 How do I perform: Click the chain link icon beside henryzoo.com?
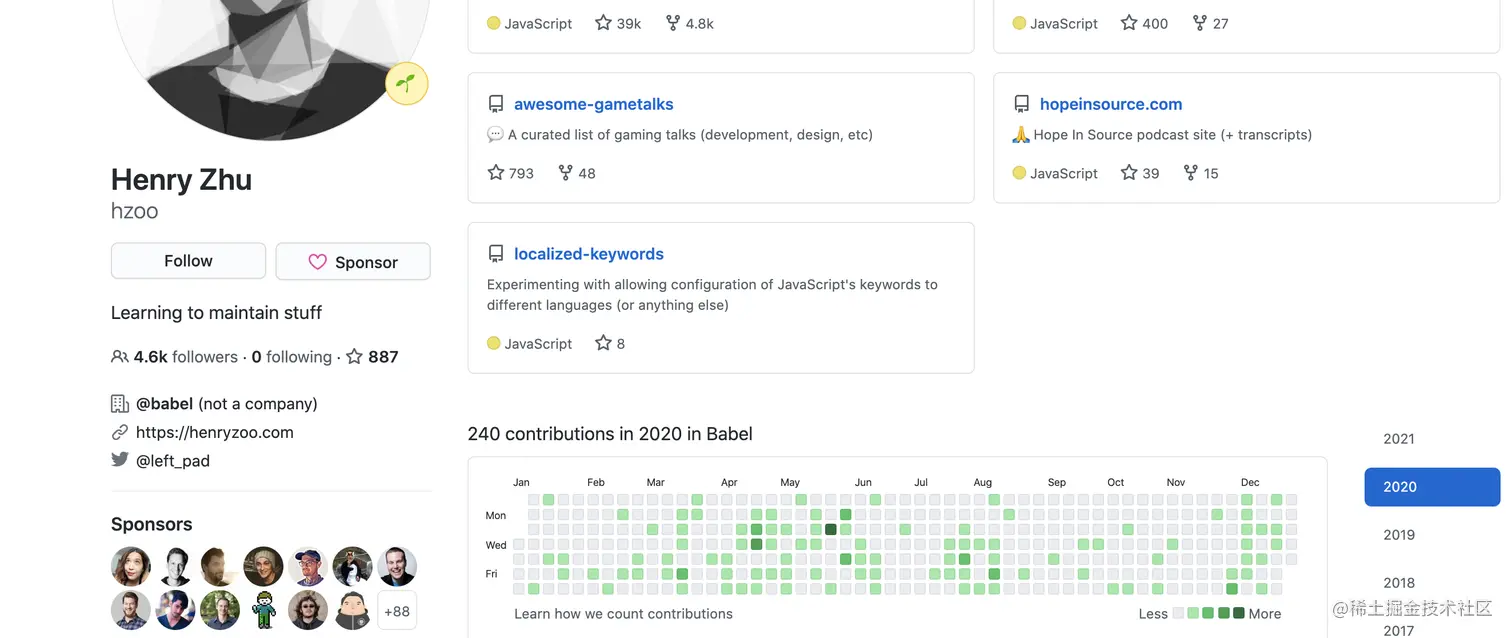[120, 432]
